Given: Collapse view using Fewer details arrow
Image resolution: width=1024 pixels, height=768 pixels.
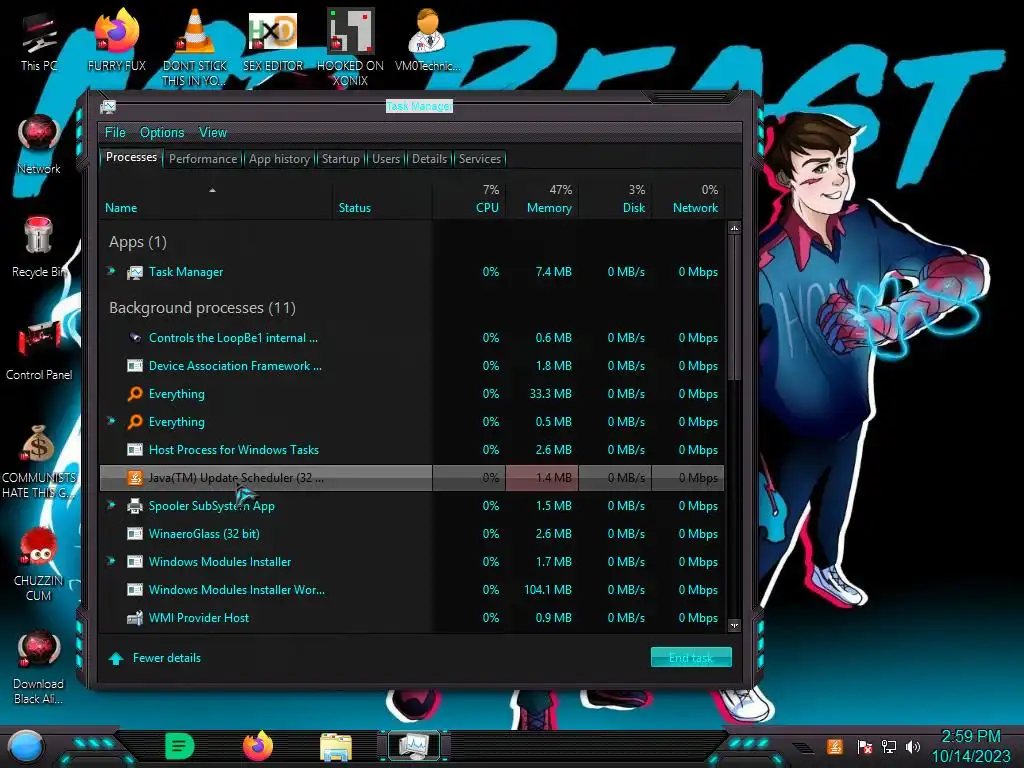Looking at the screenshot, I should click(116, 658).
